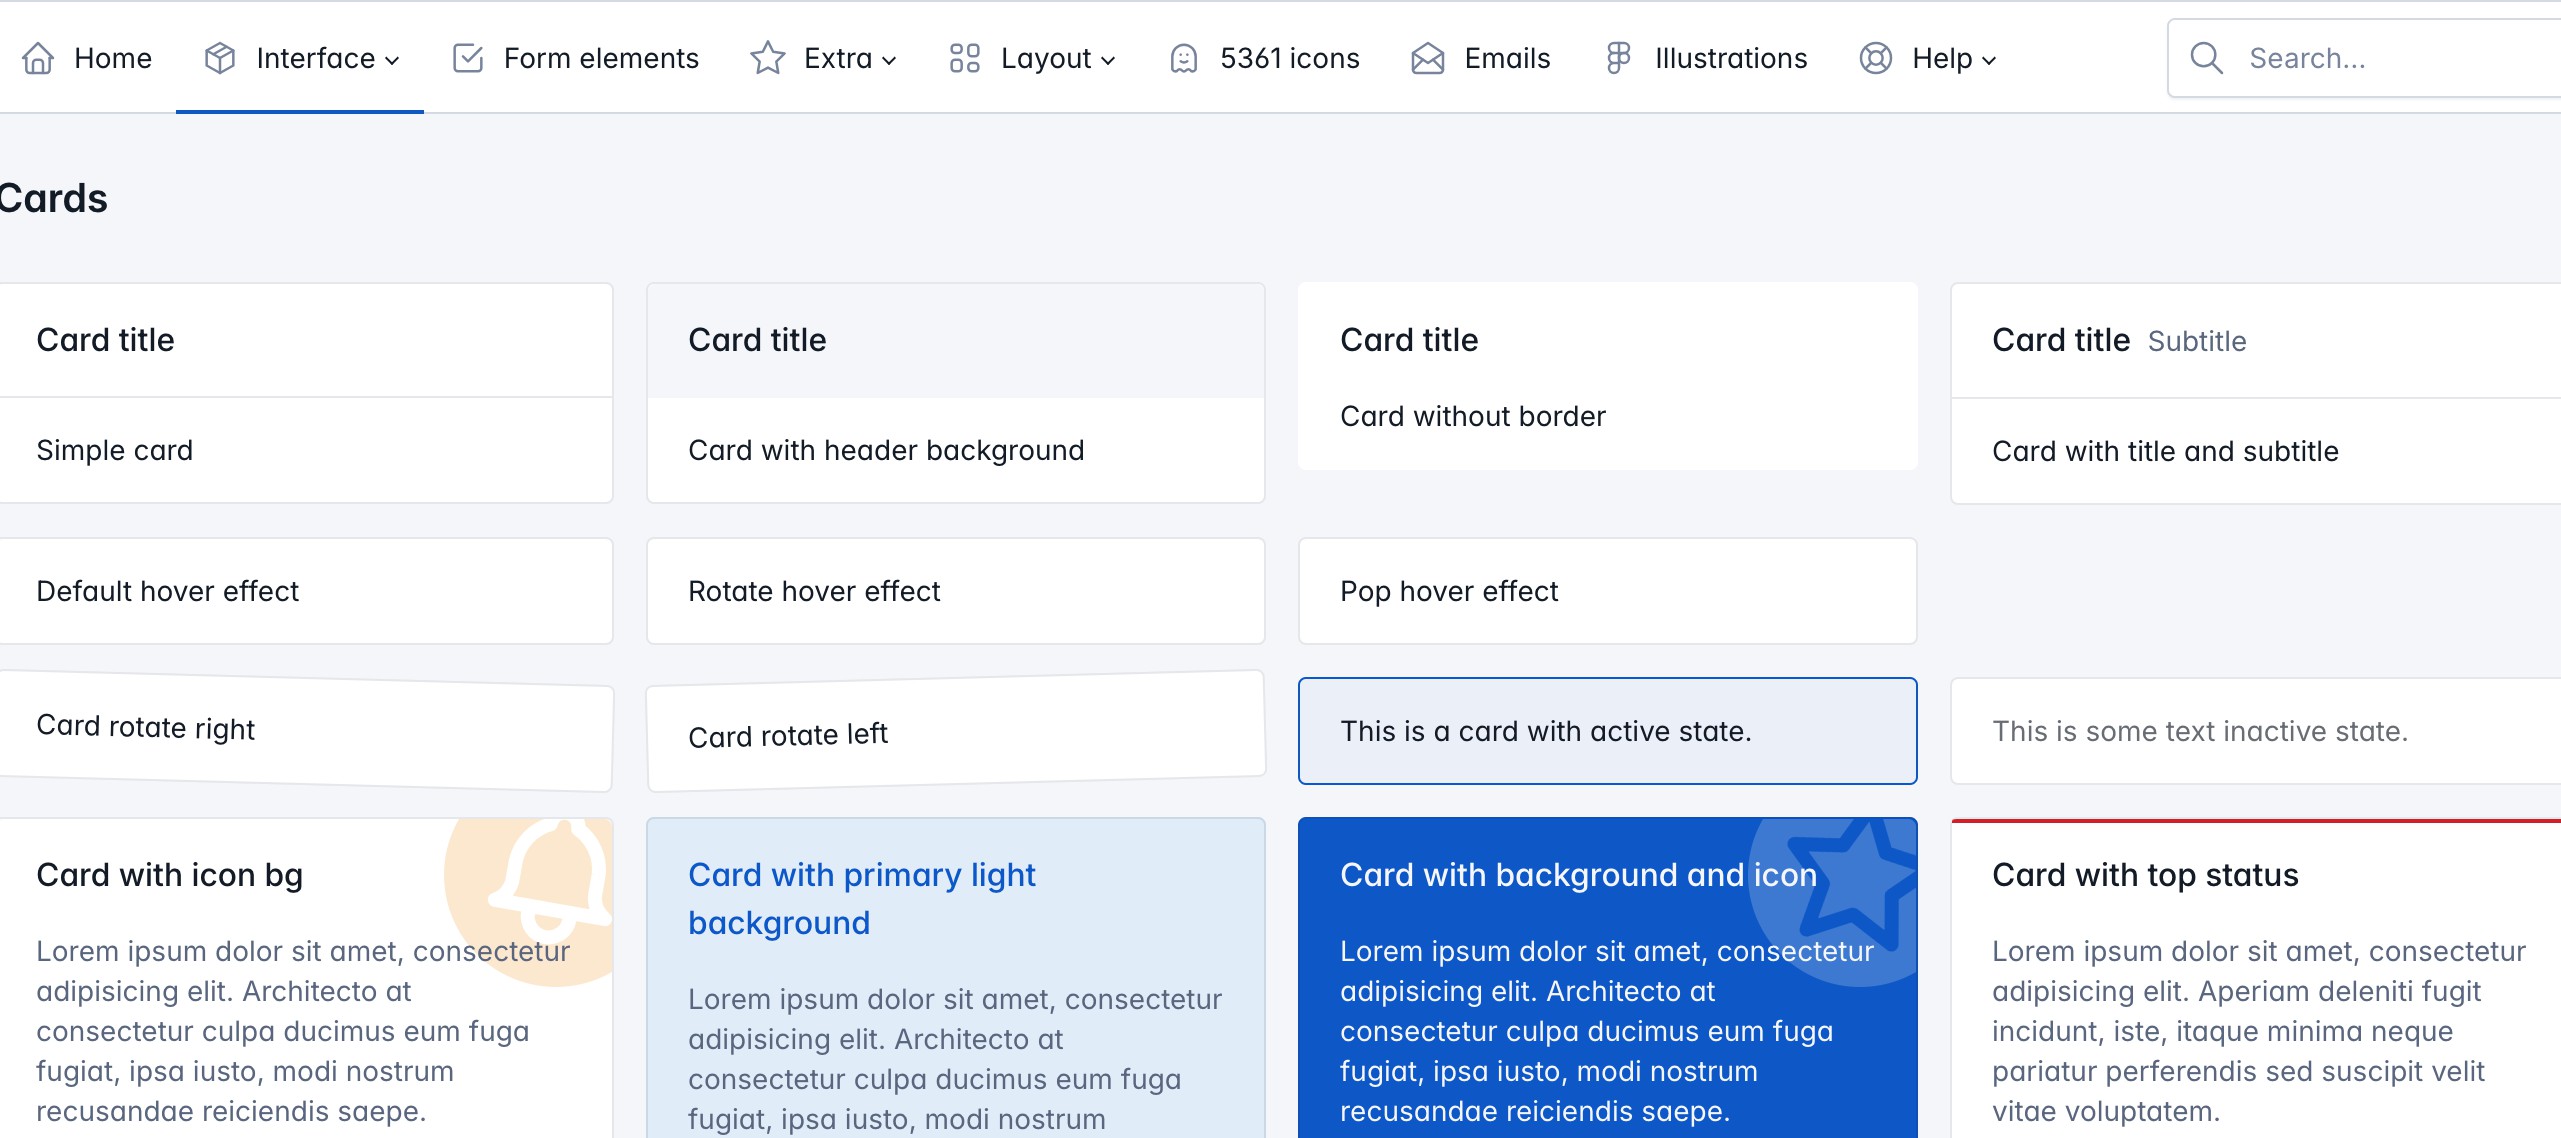Click the Default hover effect card
The image size is (2561, 1138).
pos(304,591)
